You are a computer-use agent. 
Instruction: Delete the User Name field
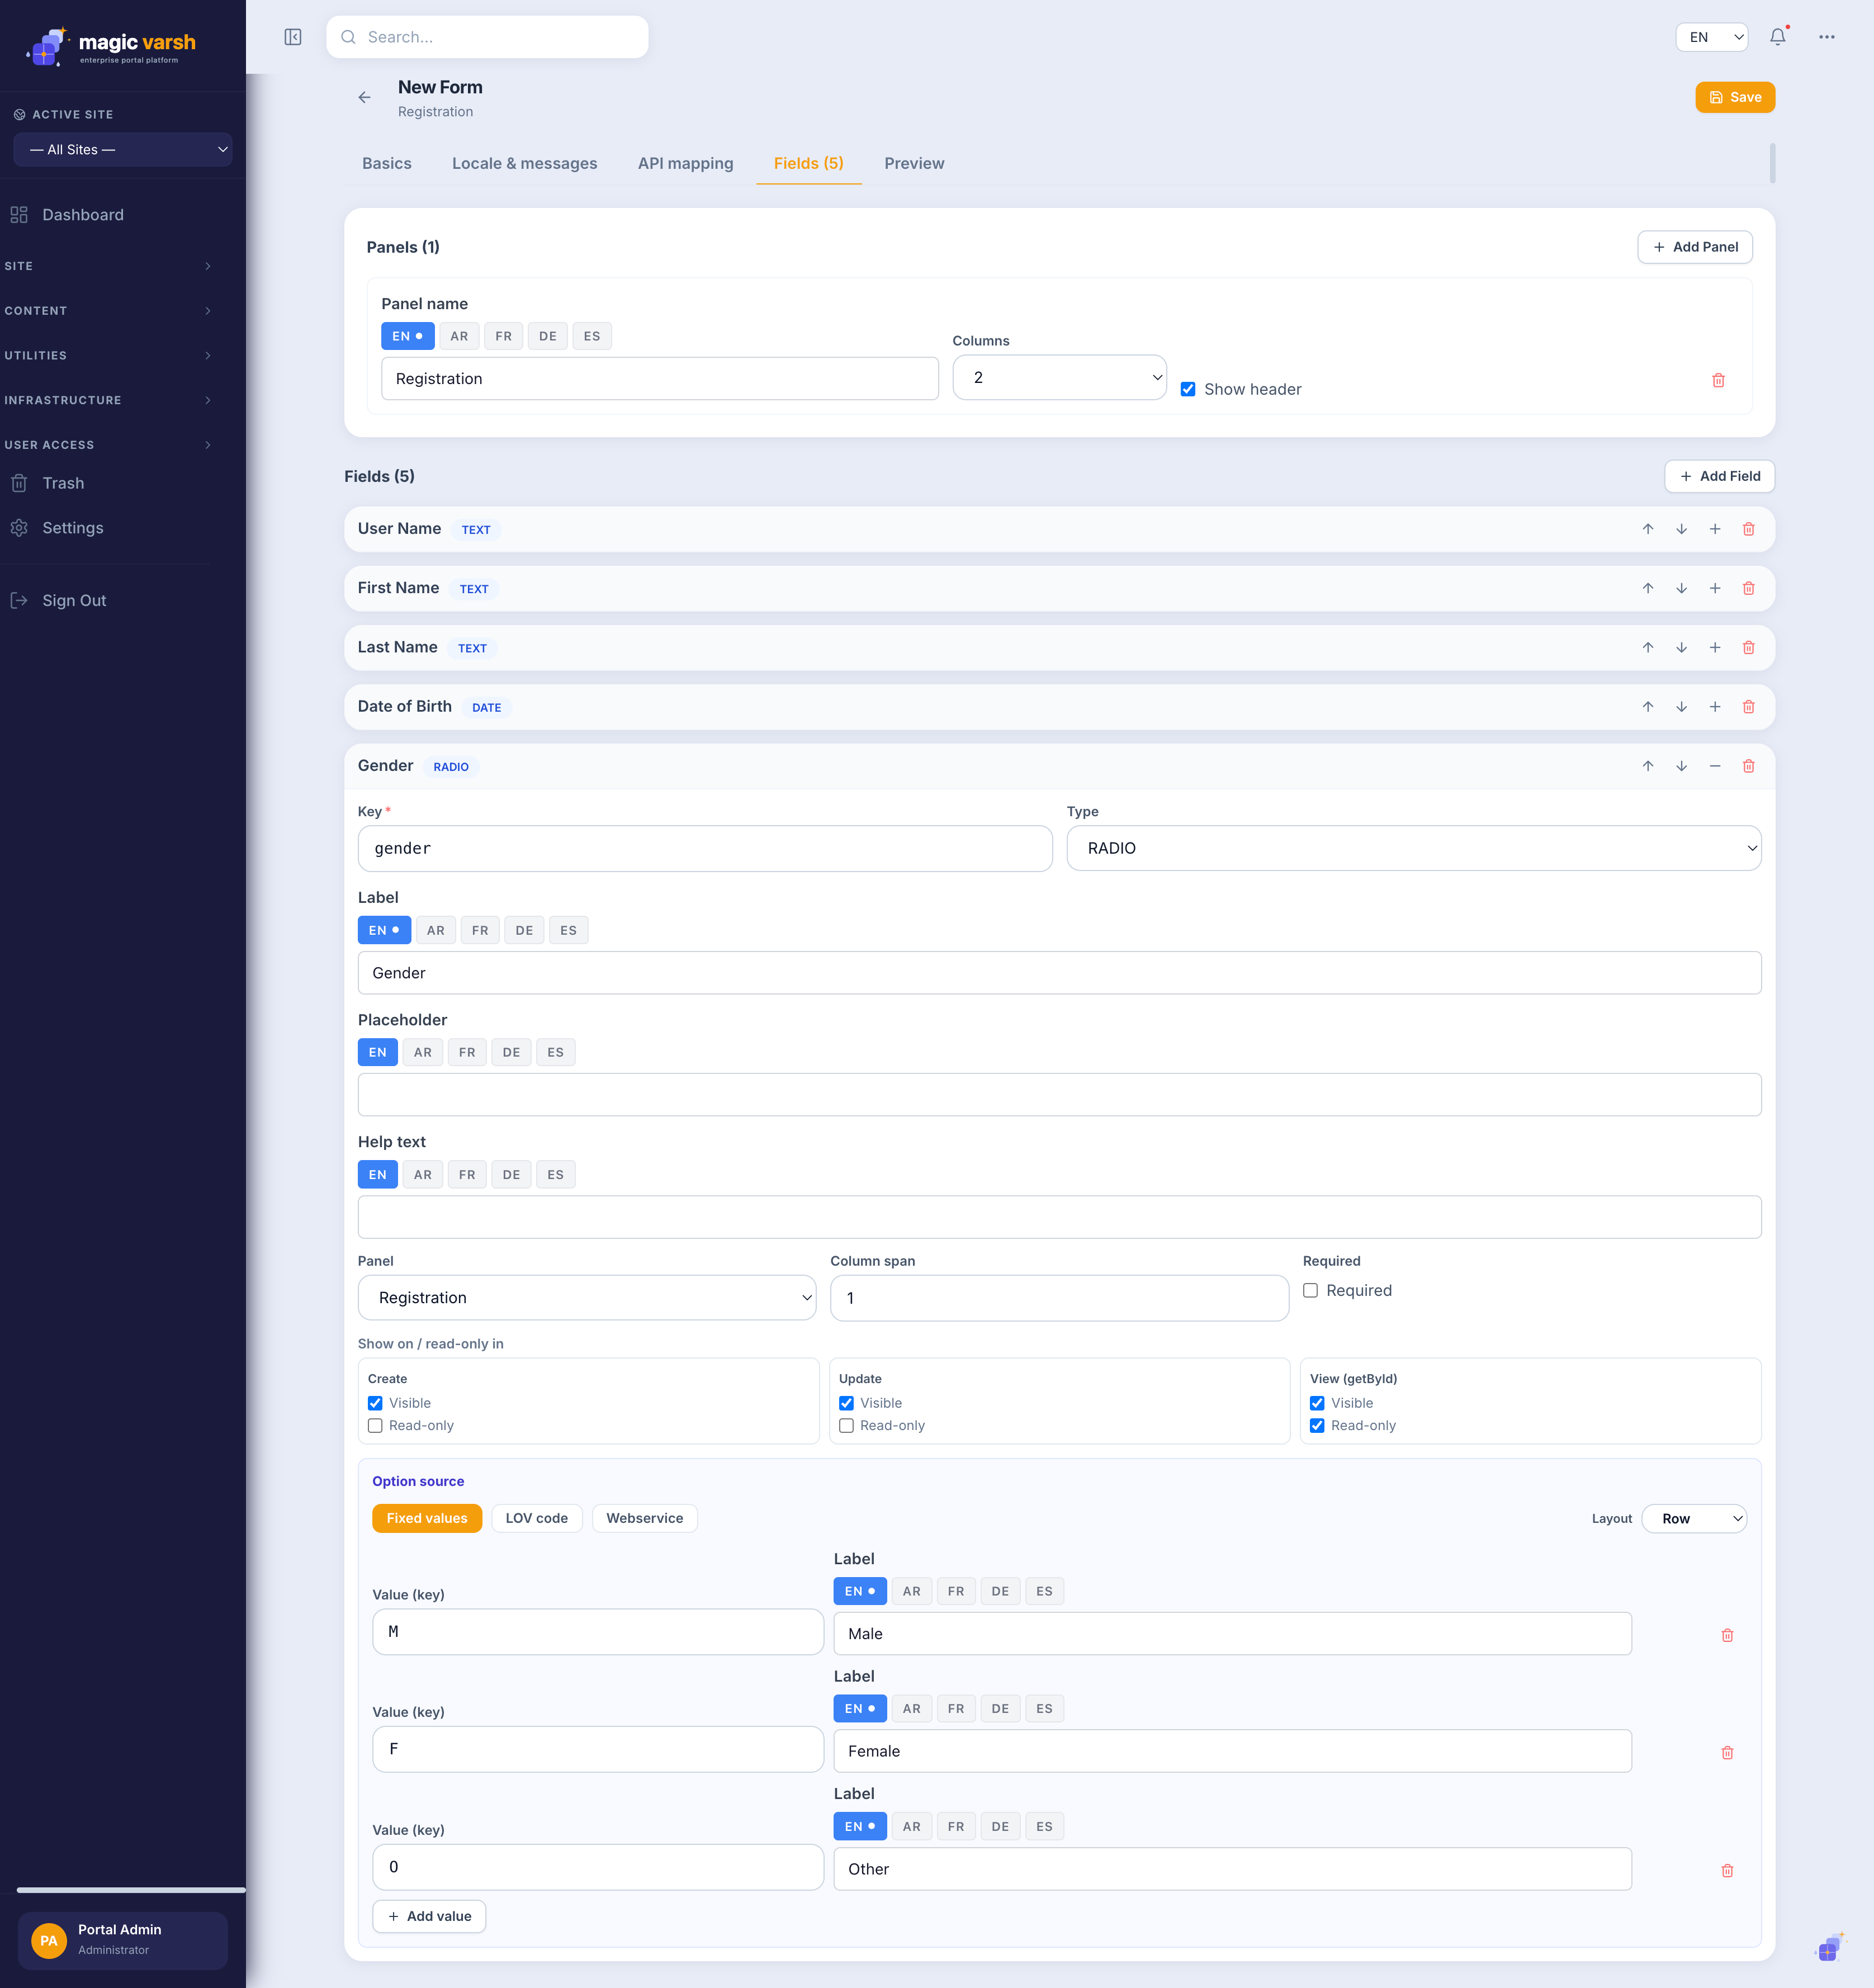[x=1749, y=529]
